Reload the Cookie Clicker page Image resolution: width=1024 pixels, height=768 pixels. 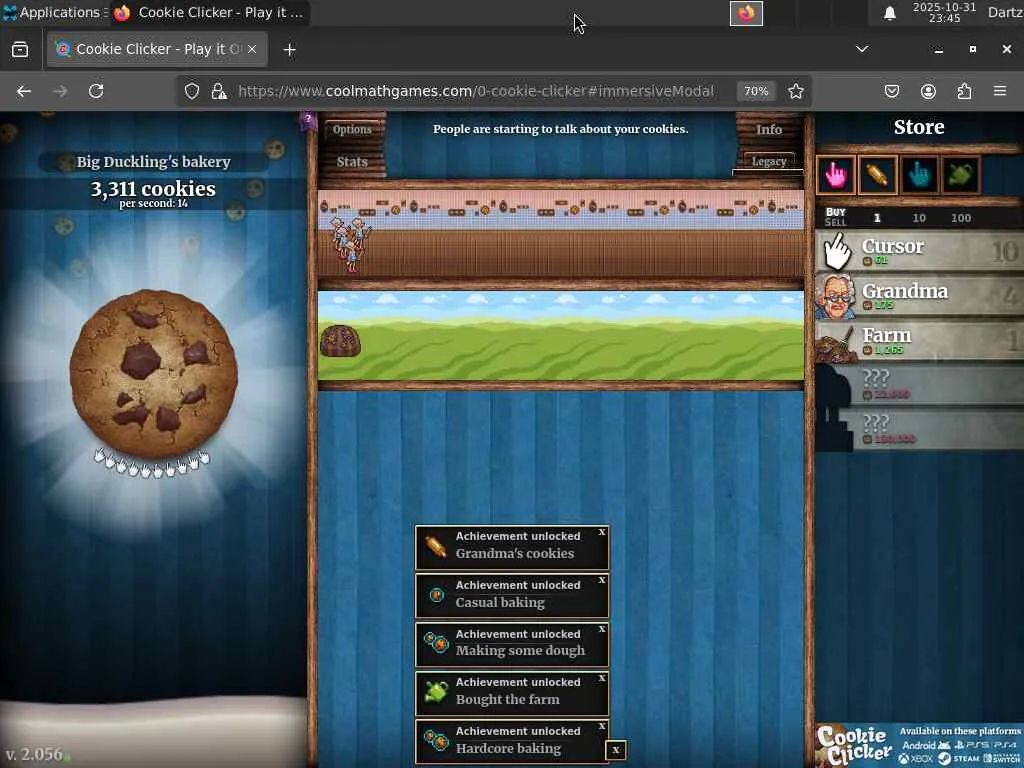point(96,91)
